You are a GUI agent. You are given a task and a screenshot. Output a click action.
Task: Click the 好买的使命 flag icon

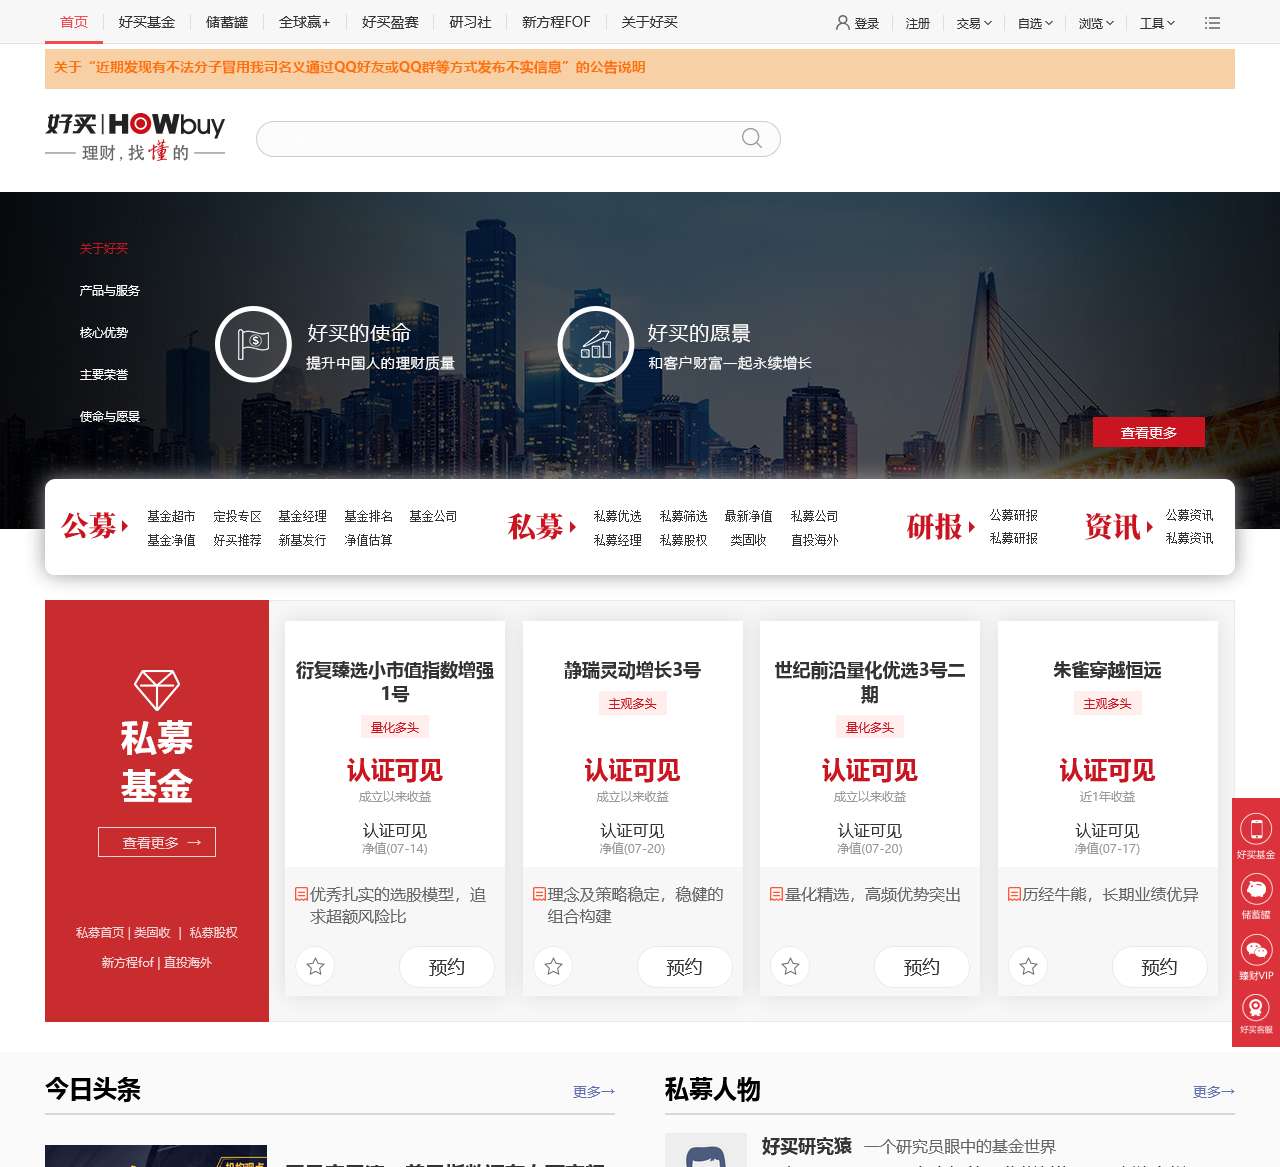[x=253, y=344]
